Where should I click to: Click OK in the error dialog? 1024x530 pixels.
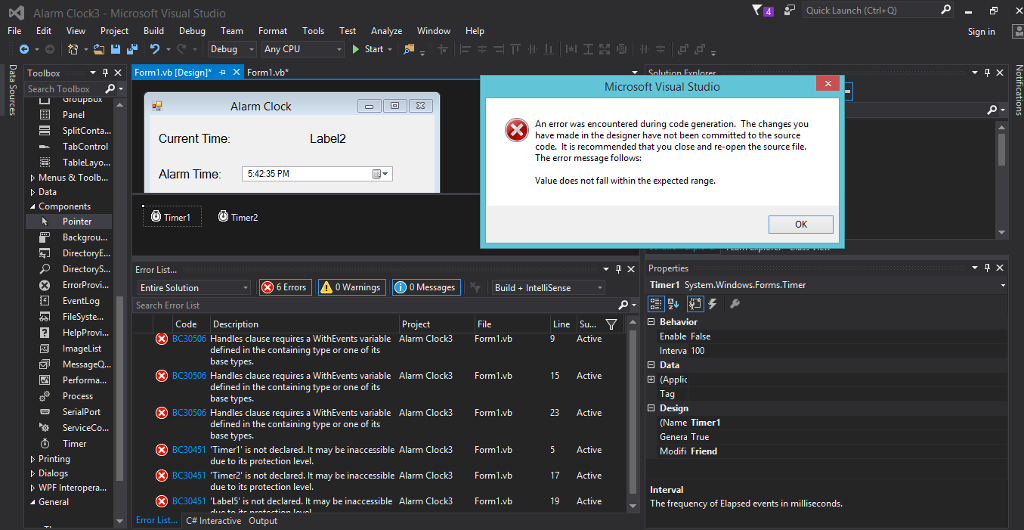pyautogui.click(x=801, y=224)
